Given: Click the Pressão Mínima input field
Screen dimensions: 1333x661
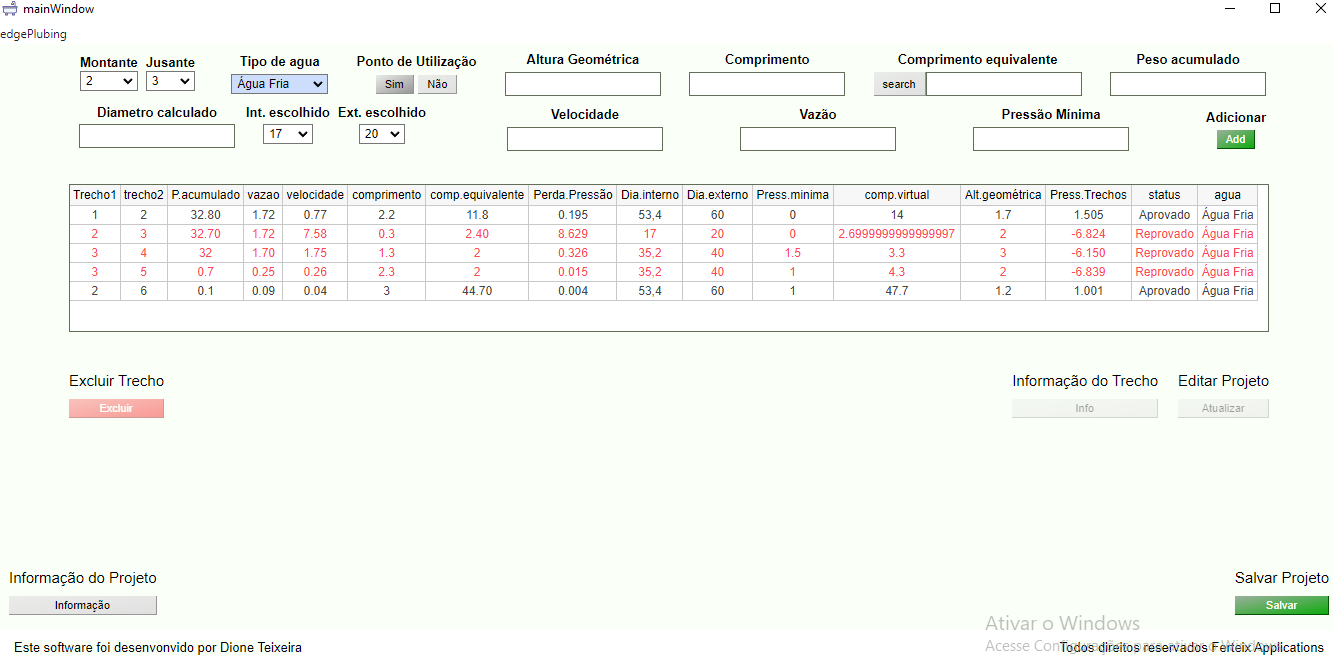Looking at the screenshot, I should (x=1050, y=139).
